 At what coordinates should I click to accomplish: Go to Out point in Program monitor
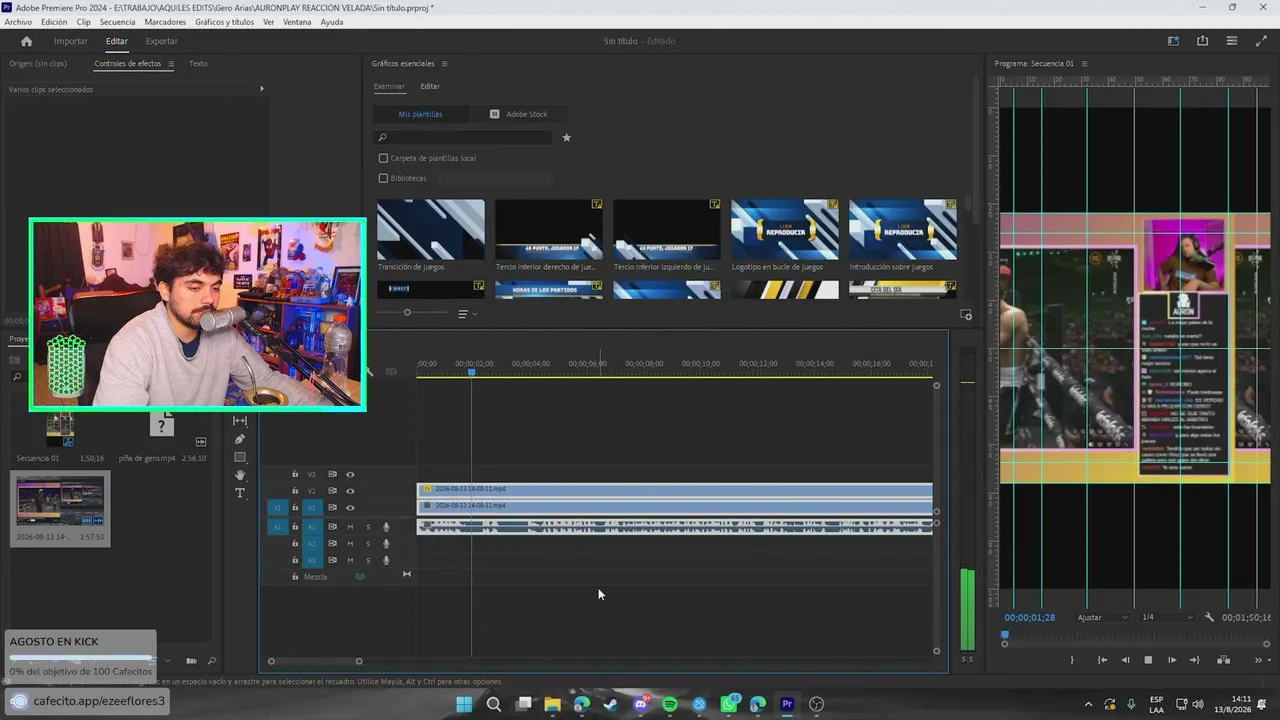coord(1194,660)
